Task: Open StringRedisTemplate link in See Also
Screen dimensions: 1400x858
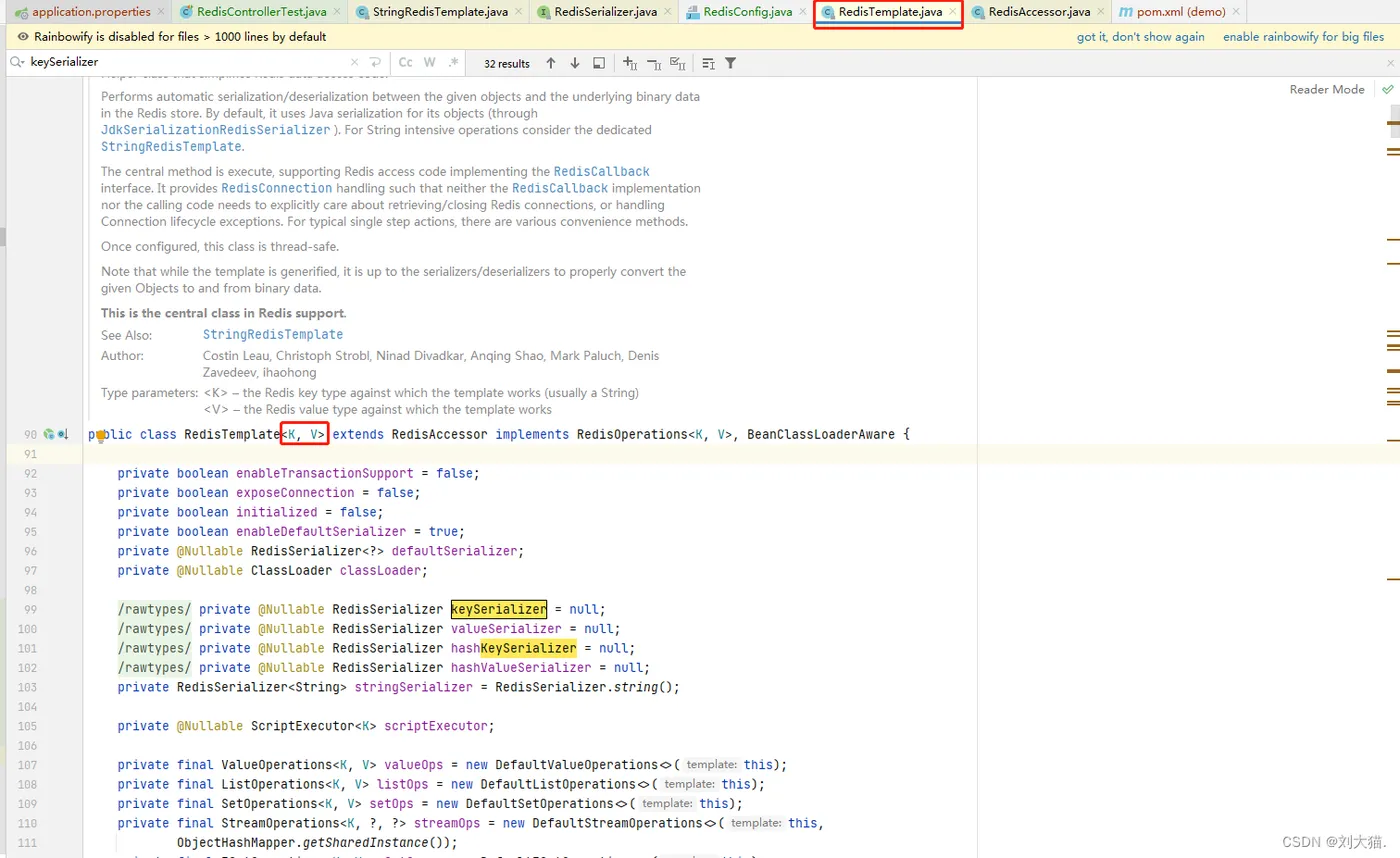Action: [x=273, y=335]
